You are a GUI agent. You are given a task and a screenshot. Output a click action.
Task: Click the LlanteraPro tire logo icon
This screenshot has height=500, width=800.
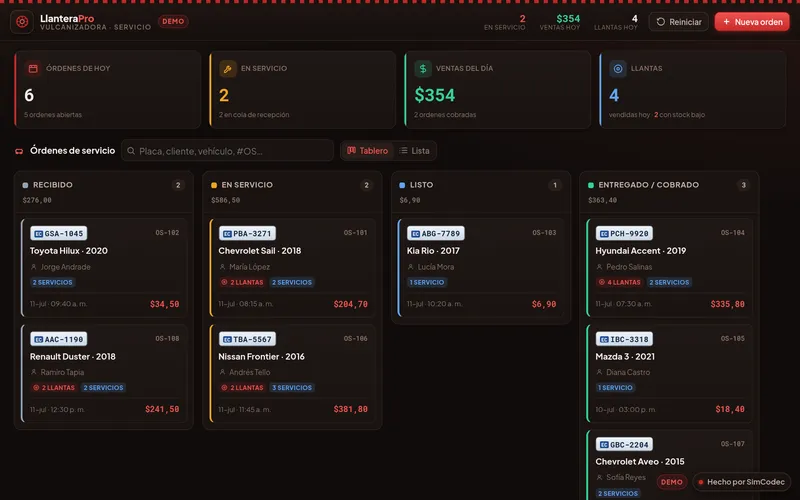[22, 22]
